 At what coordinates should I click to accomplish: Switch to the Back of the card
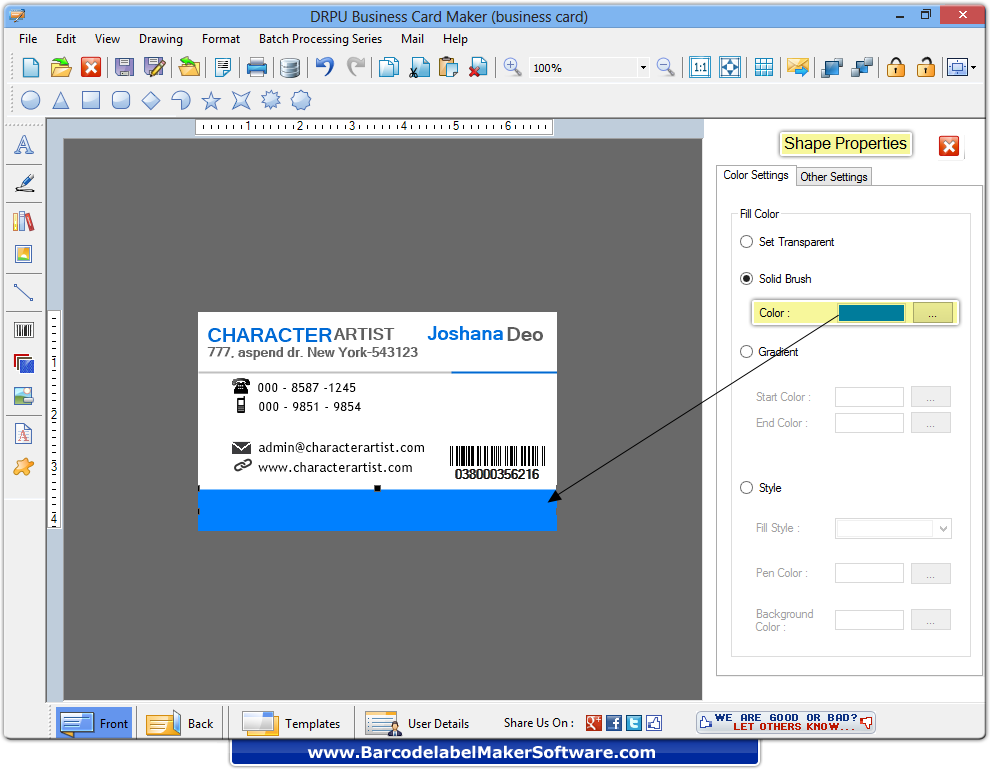coord(180,723)
